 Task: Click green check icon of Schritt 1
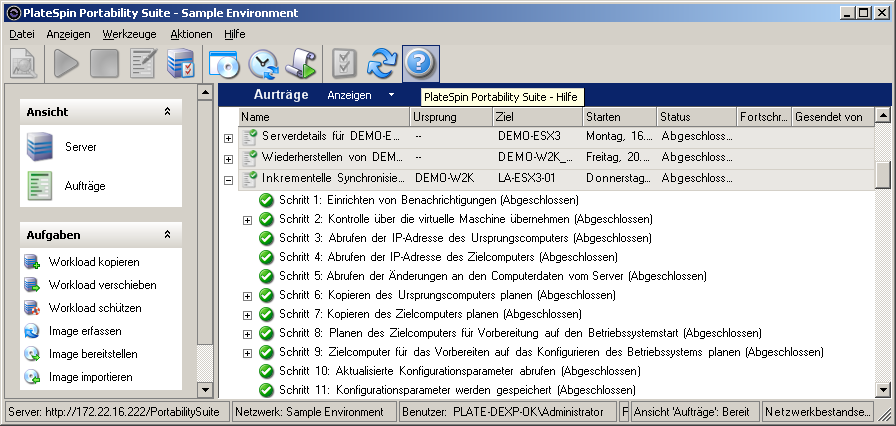(266, 200)
